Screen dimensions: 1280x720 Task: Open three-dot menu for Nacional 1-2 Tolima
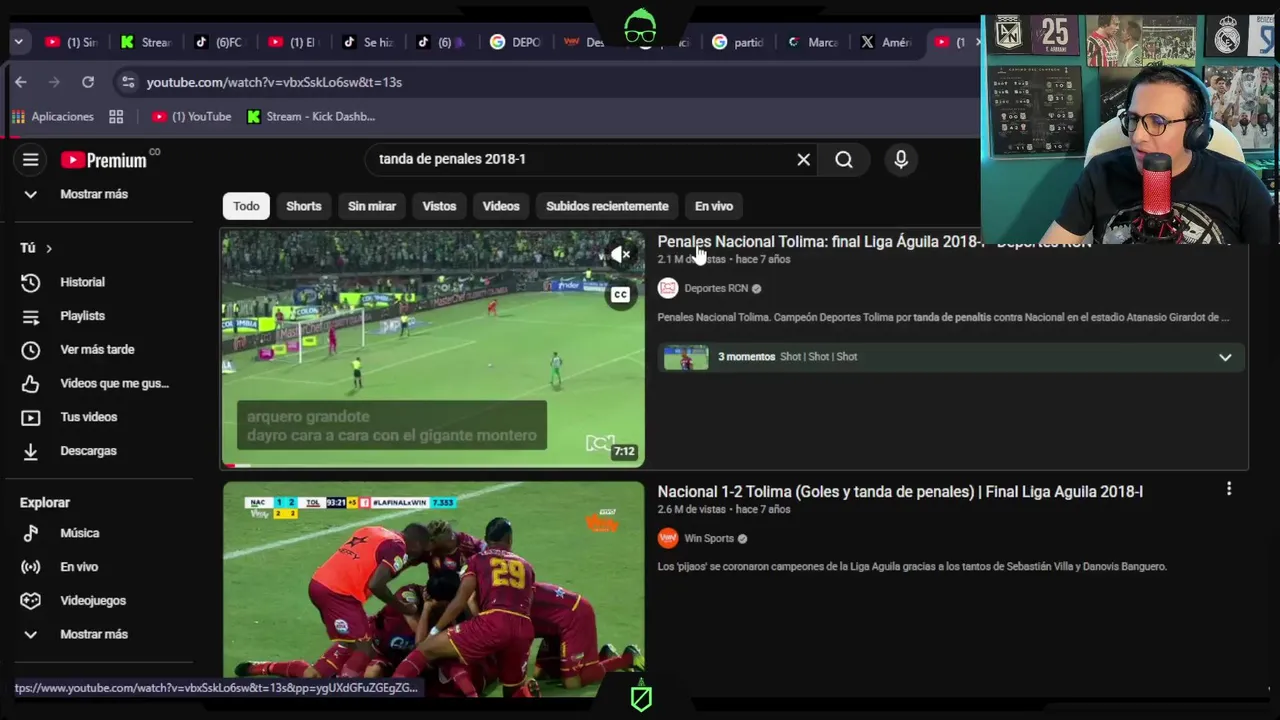(1229, 489)
